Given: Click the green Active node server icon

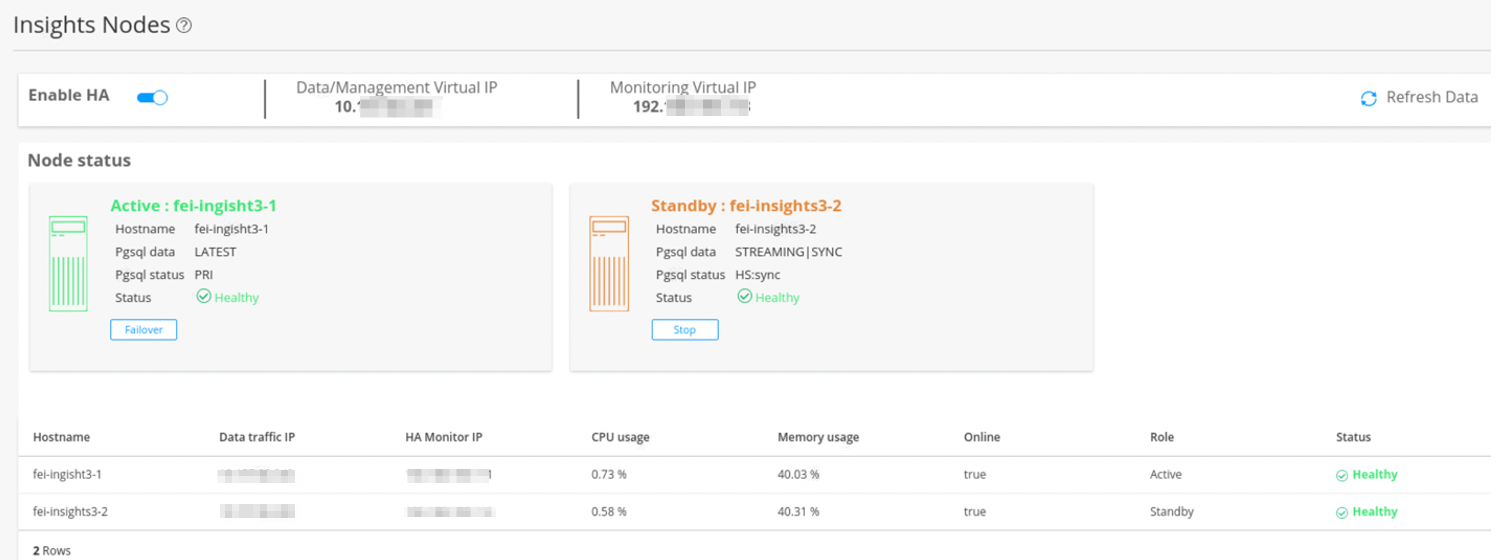Looking at the screenshot, I should pos(68,264).
